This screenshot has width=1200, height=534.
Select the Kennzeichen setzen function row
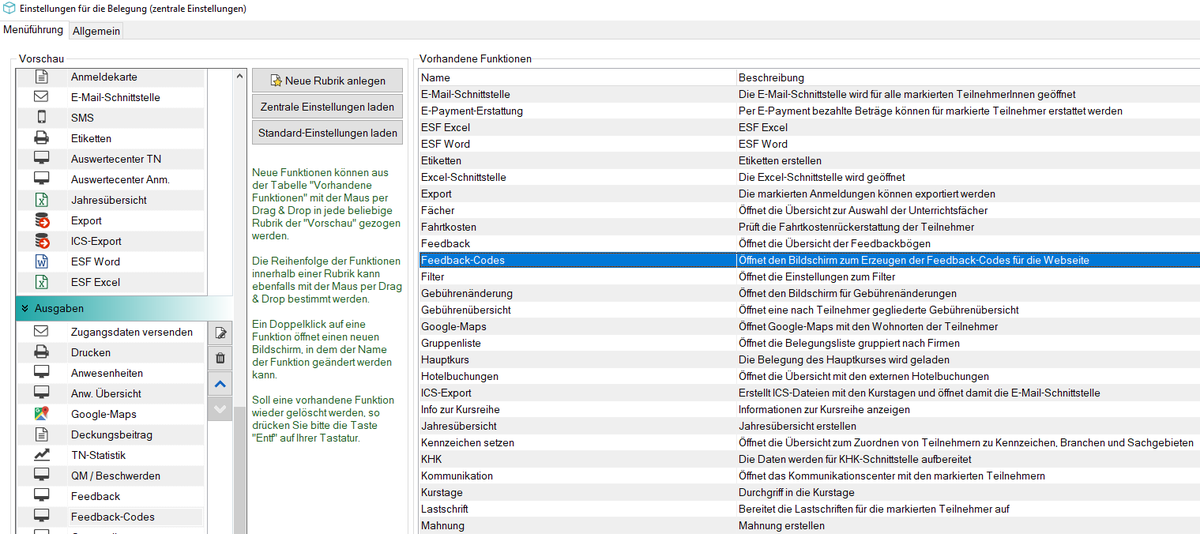(808, 442)
